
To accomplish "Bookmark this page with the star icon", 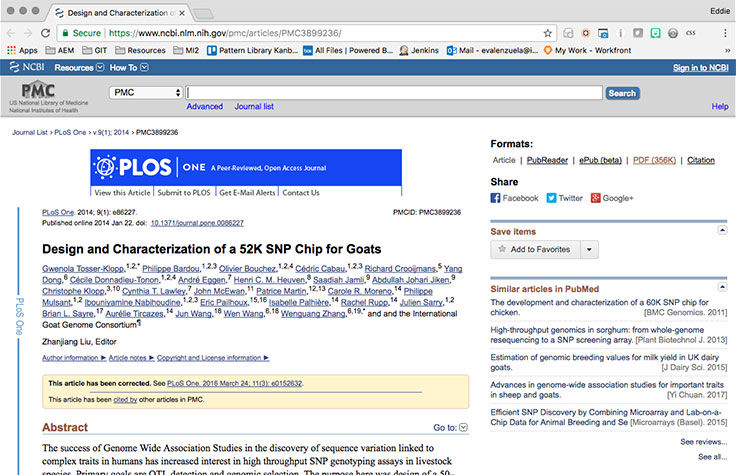I will tap(547, 32).
